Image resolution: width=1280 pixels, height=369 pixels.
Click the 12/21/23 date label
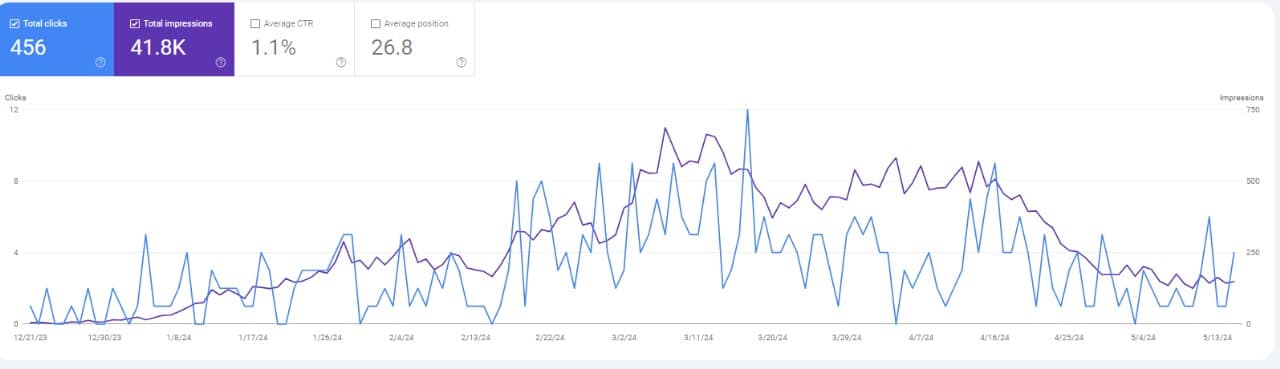pyautogui.click(x=30, y=338)
